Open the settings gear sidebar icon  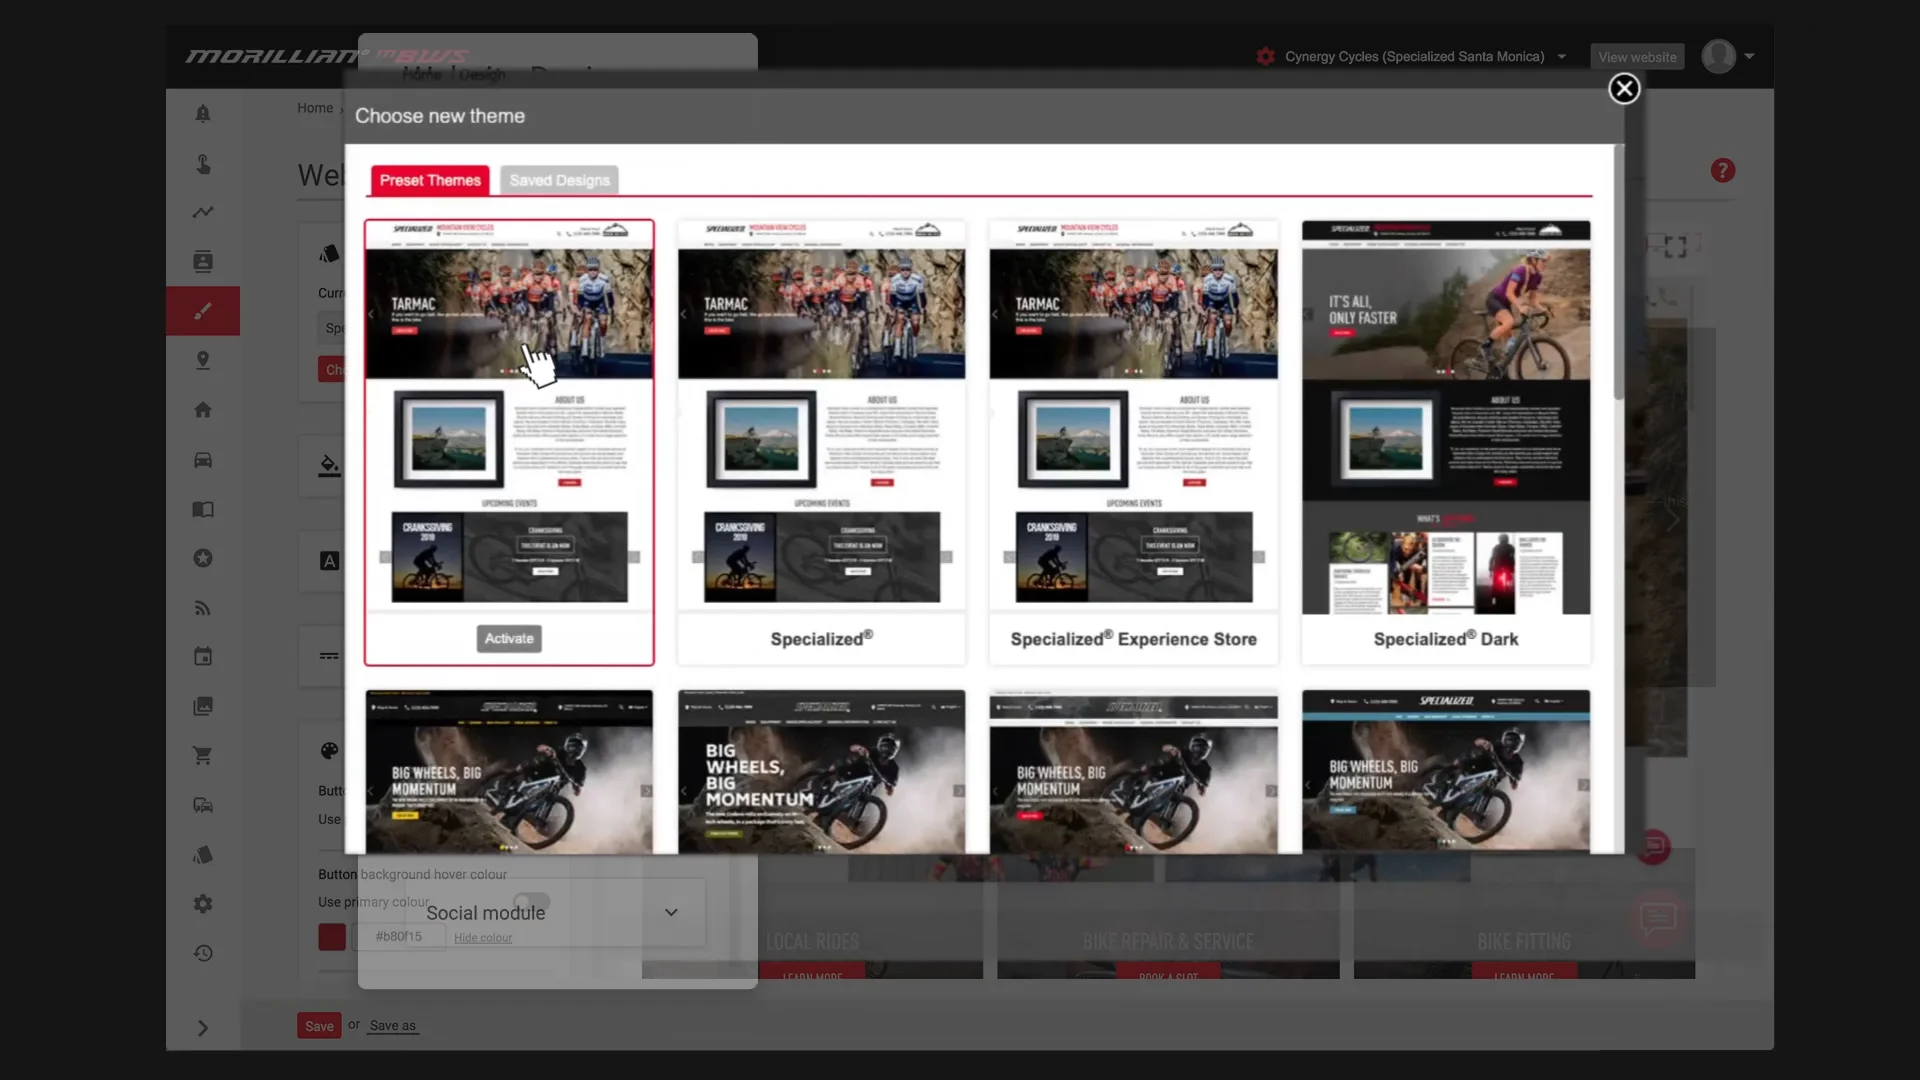click(203, 904)
